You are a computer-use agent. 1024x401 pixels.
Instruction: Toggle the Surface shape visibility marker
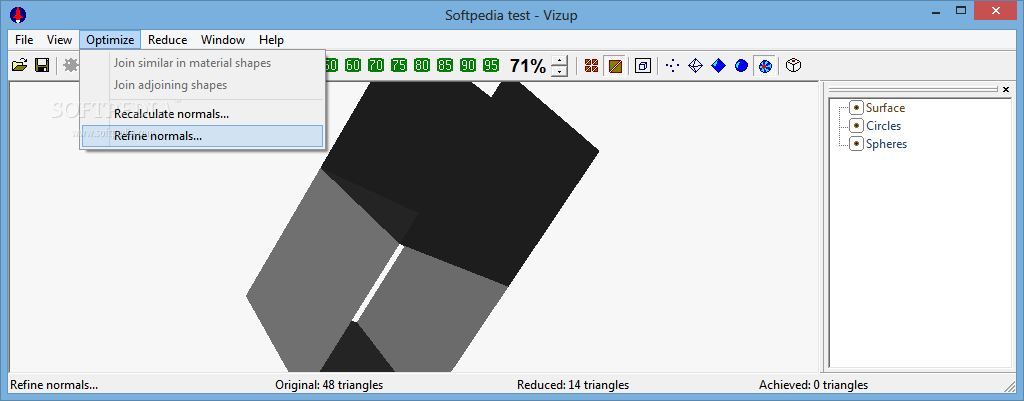coord(856,108)
